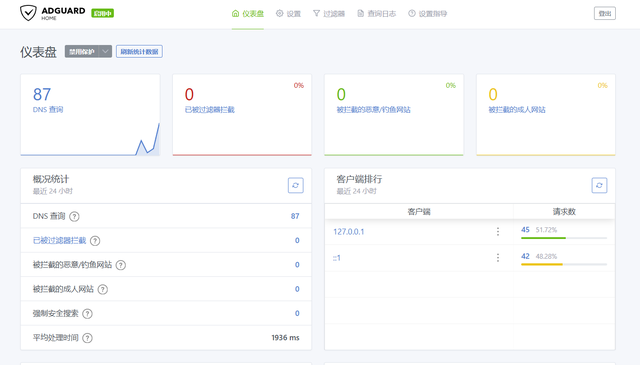Refresh the 客户端排行 panel

599,185
